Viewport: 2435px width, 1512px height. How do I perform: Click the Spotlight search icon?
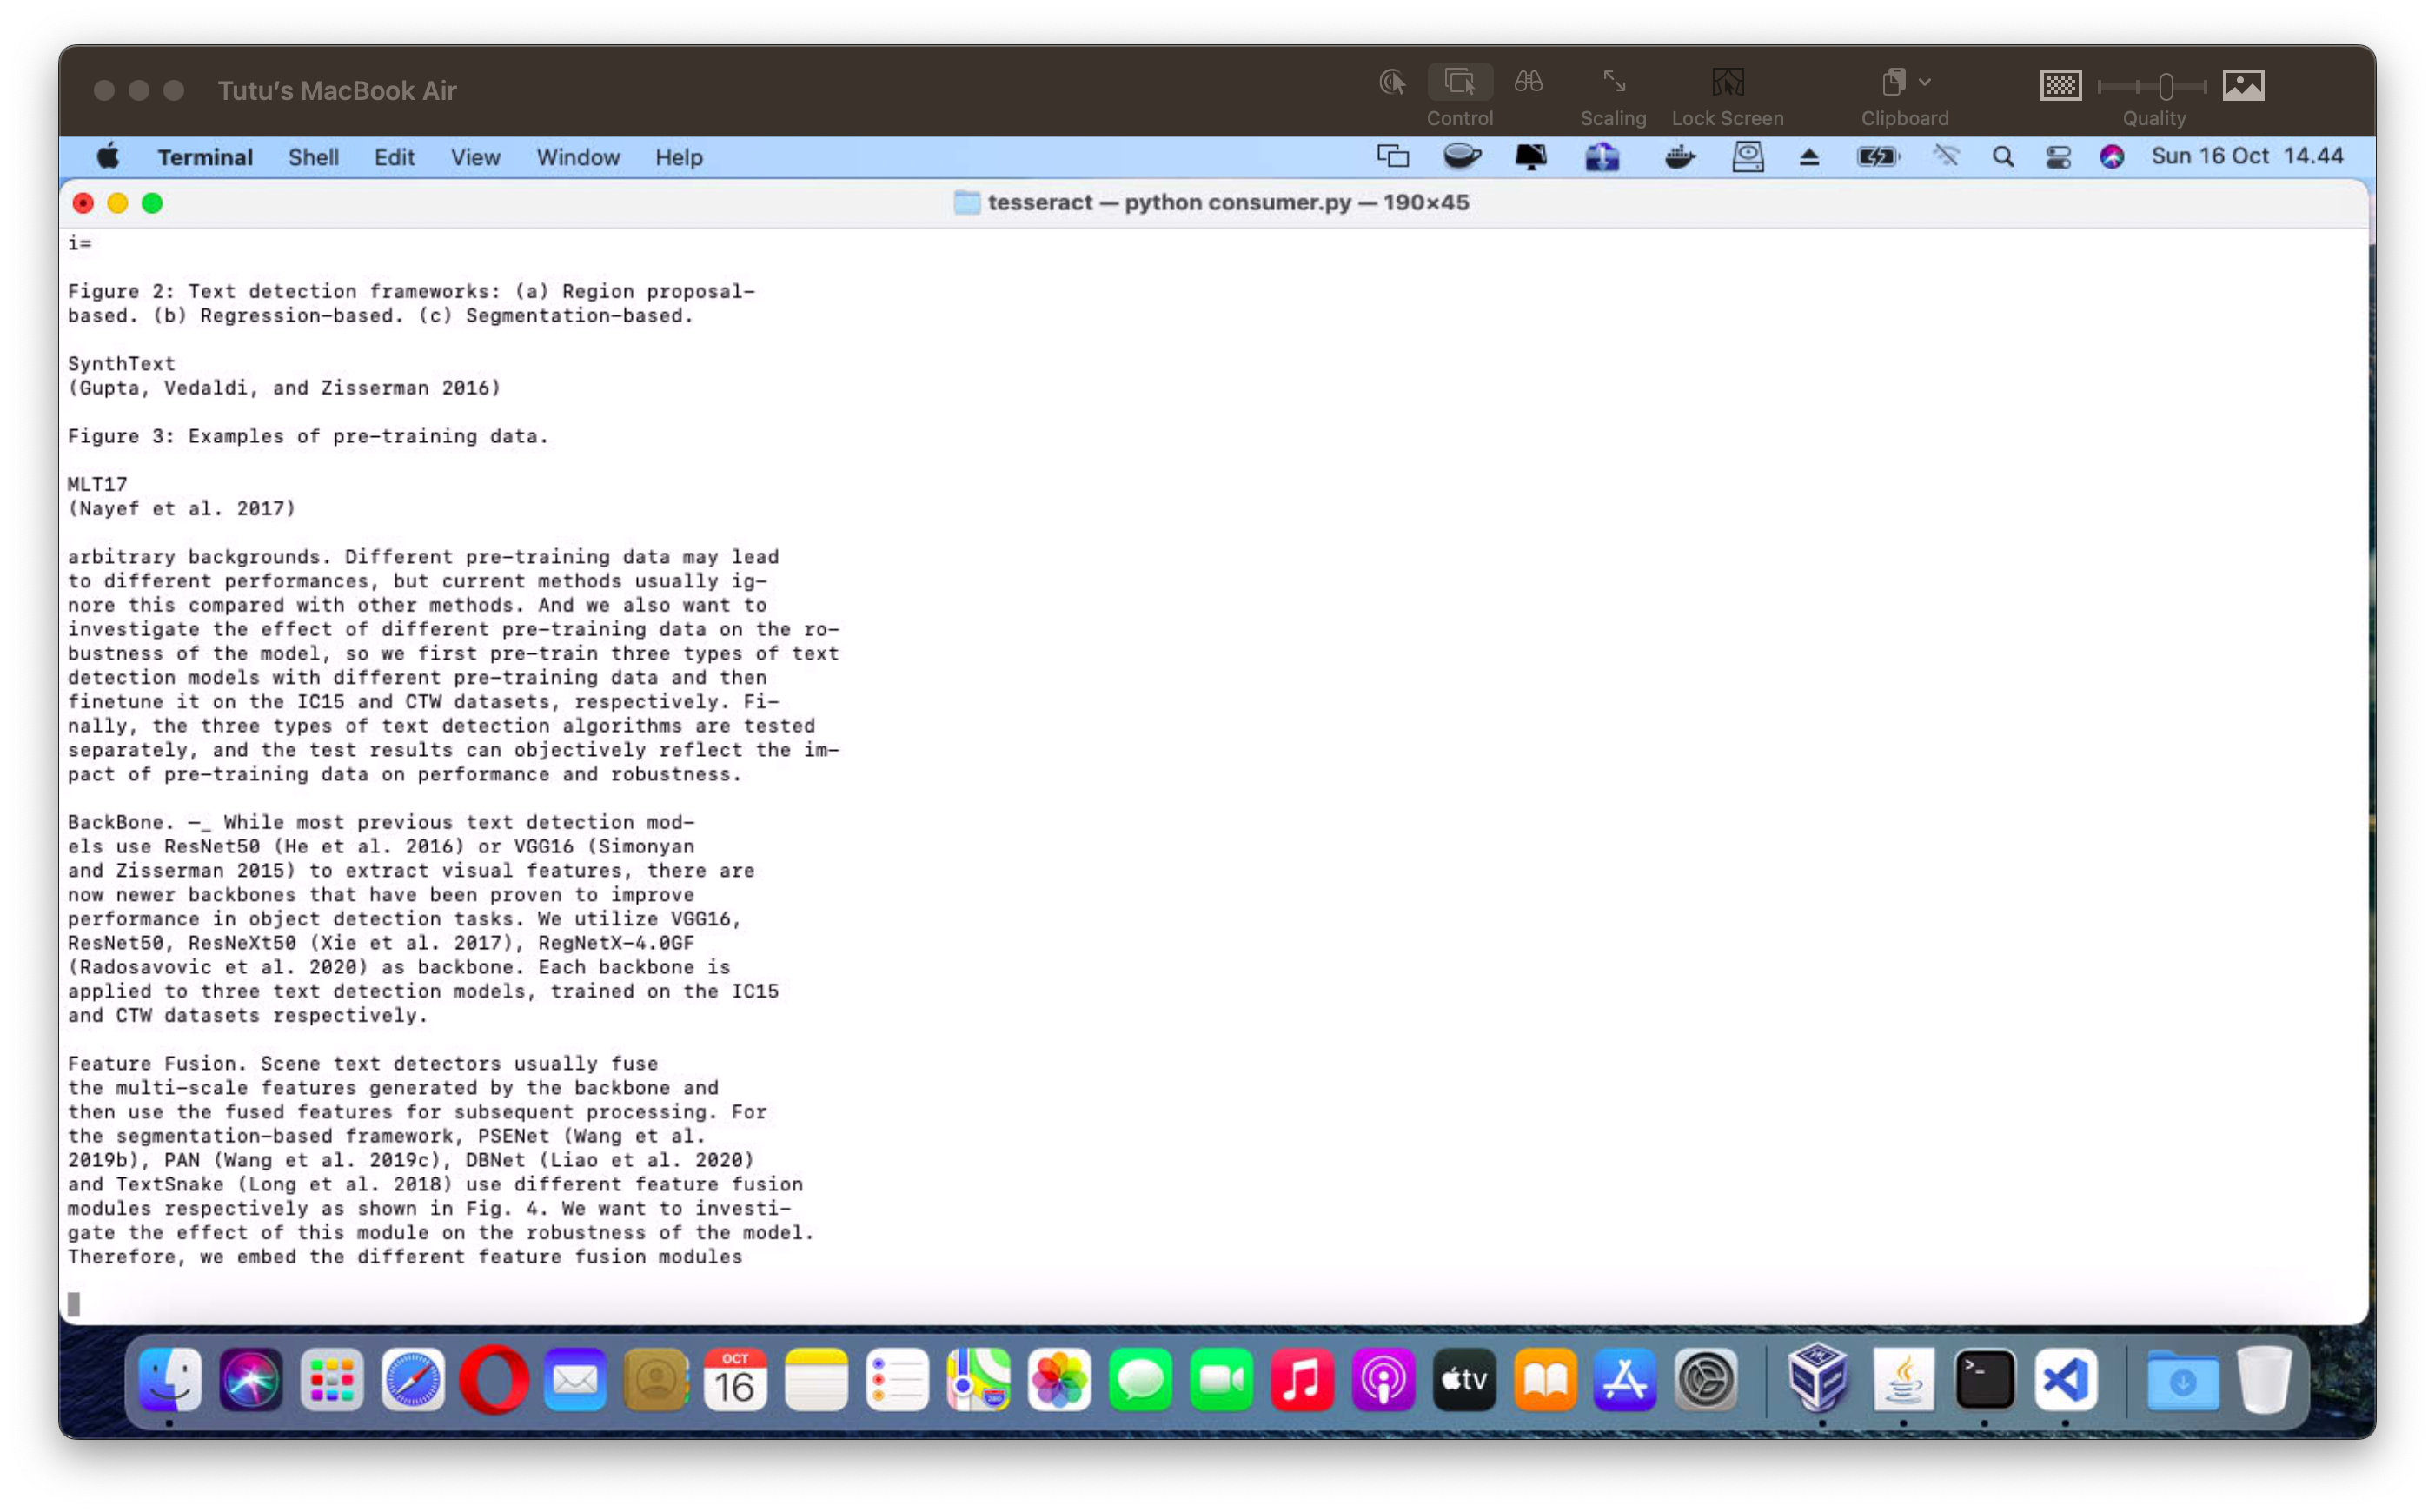point(2003,156)
